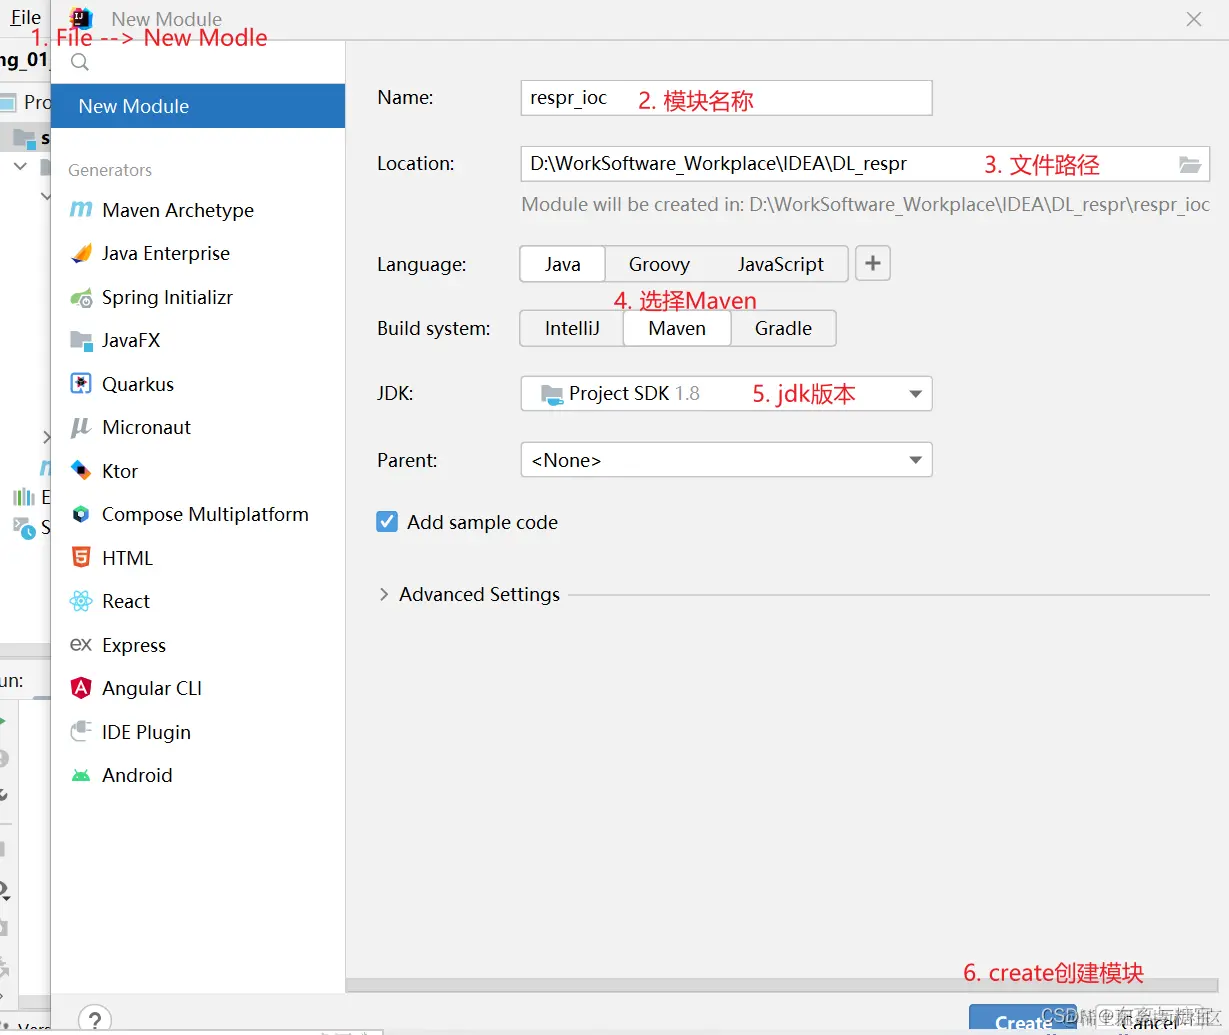Click the Cancel button
Screen dimensions: 1229x1035
tap(1148, 1020)
